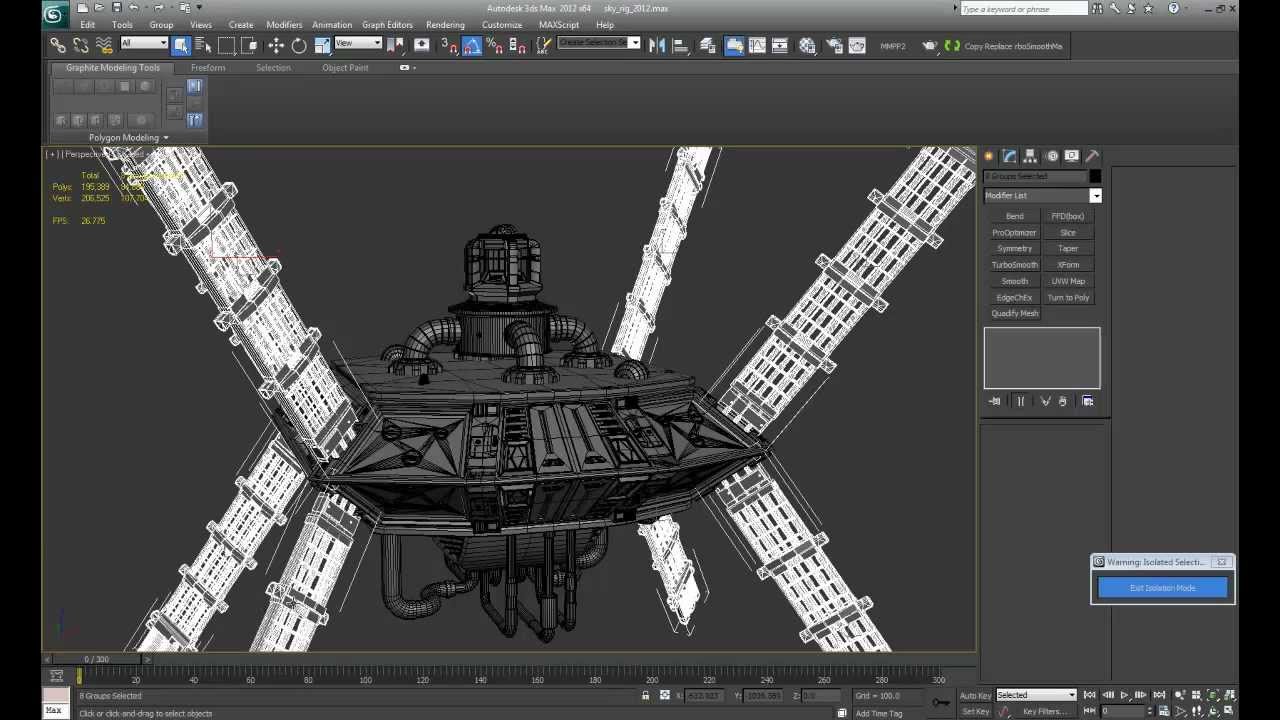The image size is (1280, 720).
Task: Click Exit Isolation Mode button
Action: (1162, 588)
